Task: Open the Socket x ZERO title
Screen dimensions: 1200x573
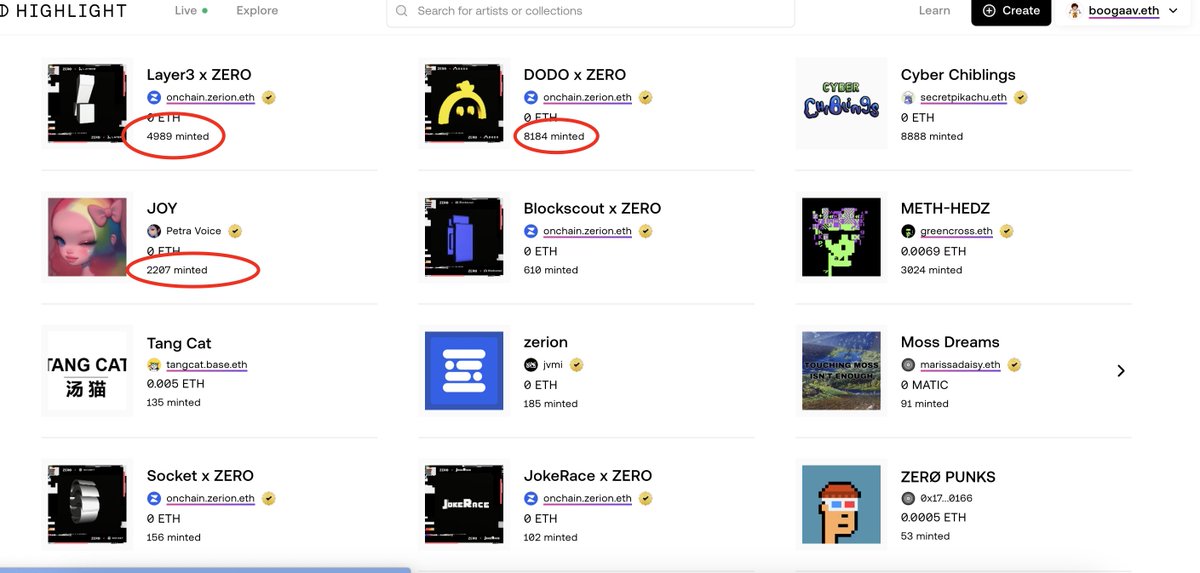Action: pos(200,476)
